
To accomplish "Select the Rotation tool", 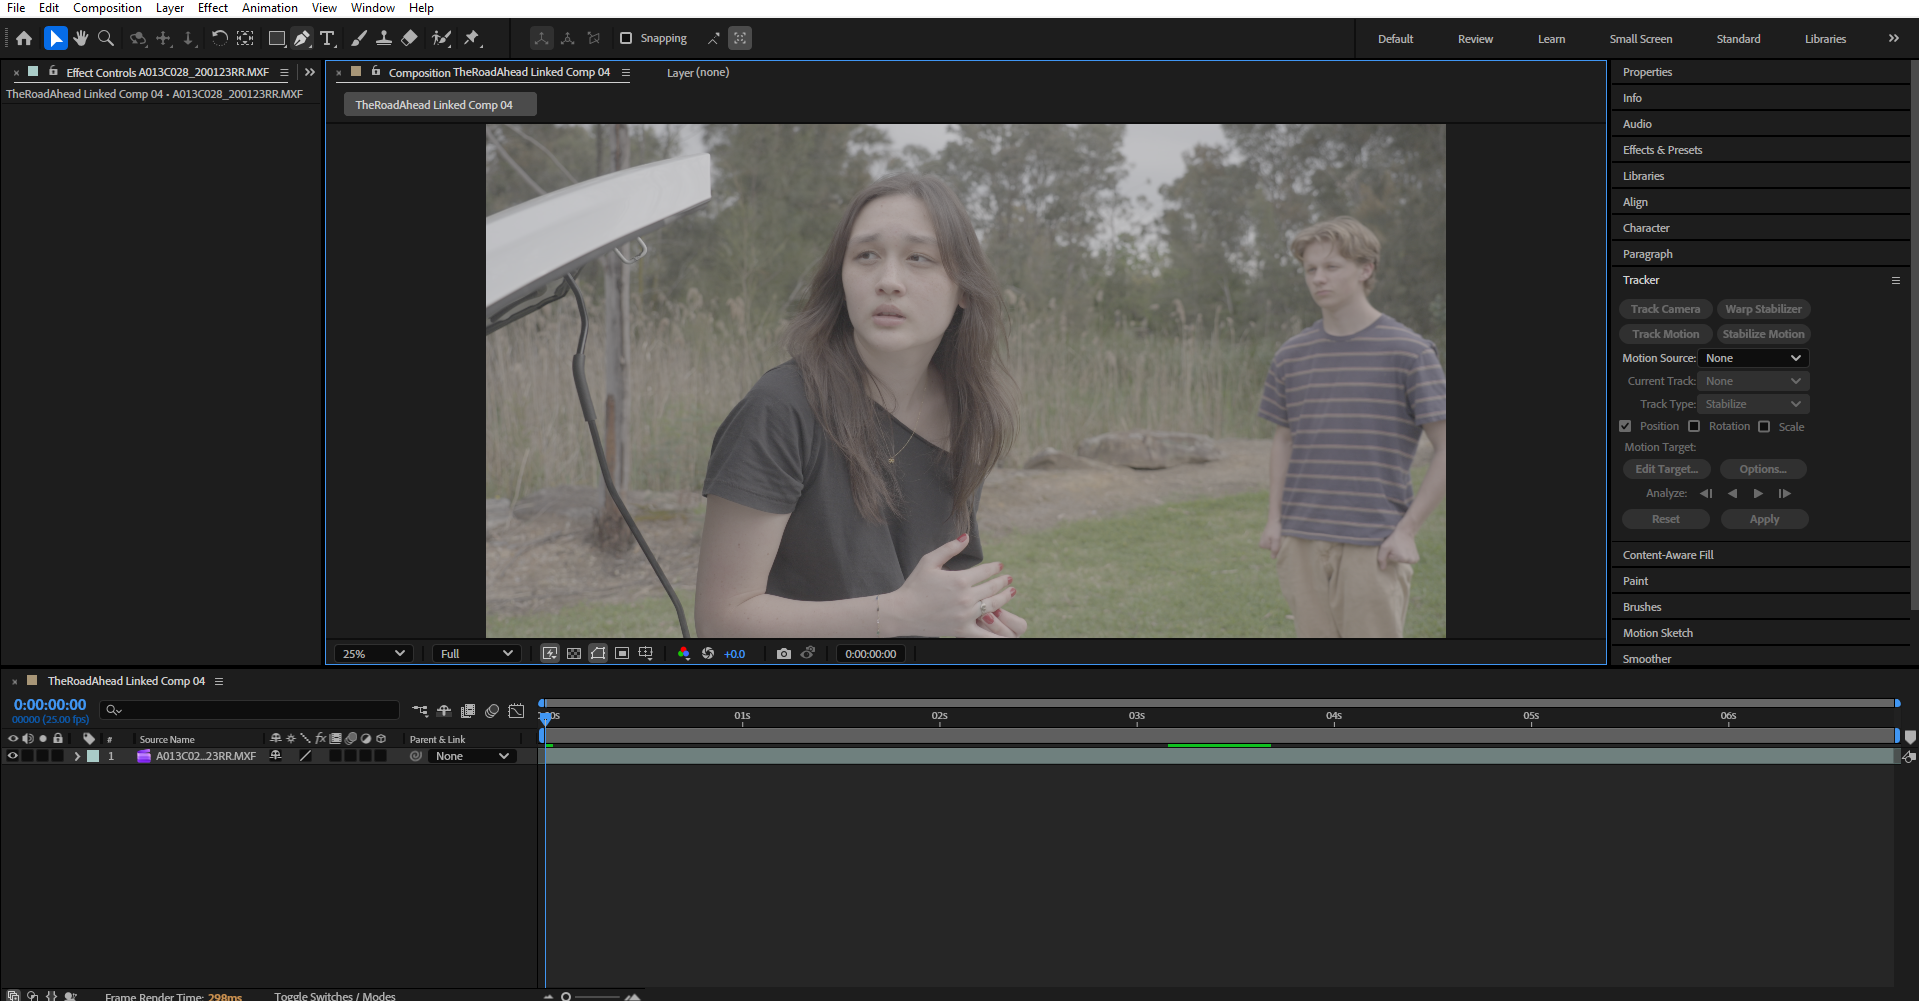I will coord(219,38).
